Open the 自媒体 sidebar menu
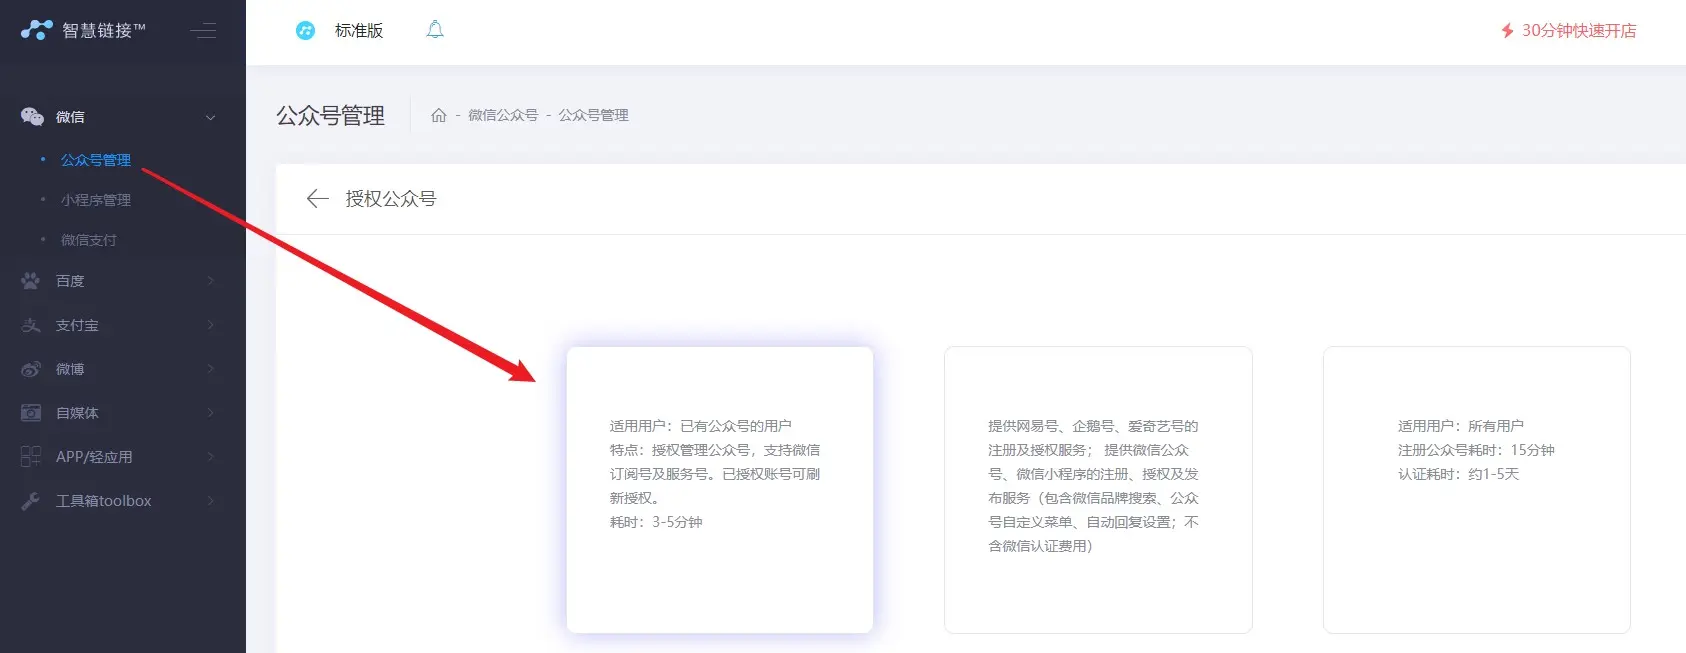Screen dimensions: 1686x653 click(77, 413)
